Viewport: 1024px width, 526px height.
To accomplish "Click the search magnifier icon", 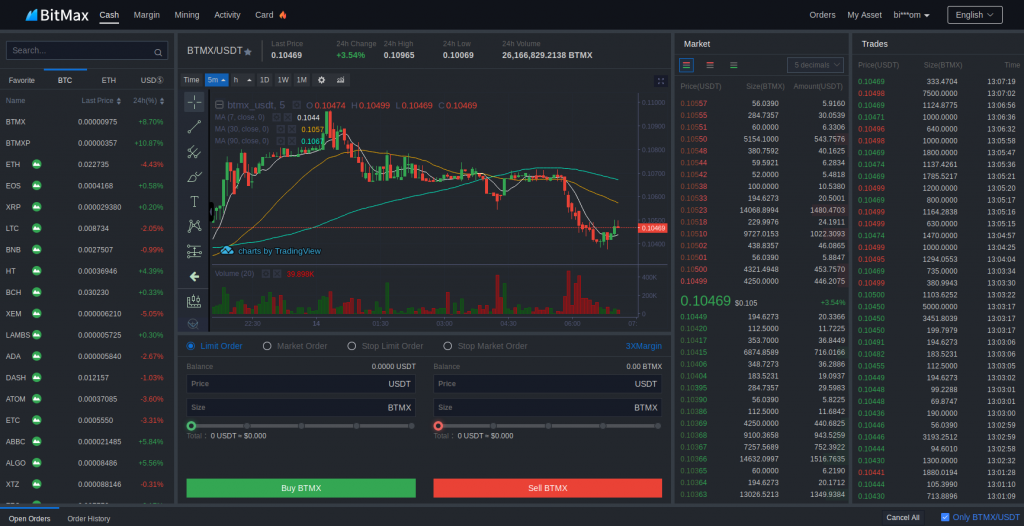I will click(158, 52).
